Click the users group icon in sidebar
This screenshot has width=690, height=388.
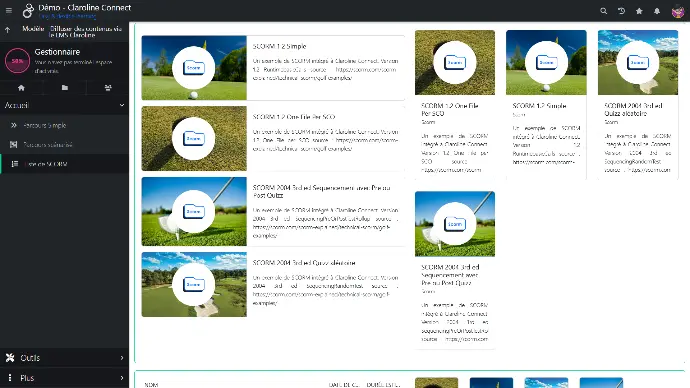[108, 88]
